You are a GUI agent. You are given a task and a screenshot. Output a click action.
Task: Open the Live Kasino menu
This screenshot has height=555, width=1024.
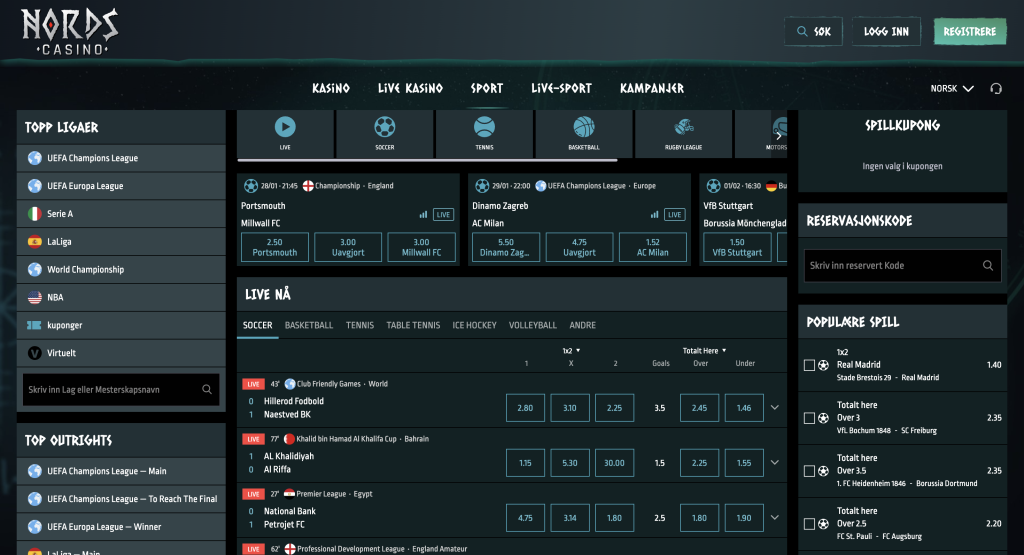(x=410, y=88)
